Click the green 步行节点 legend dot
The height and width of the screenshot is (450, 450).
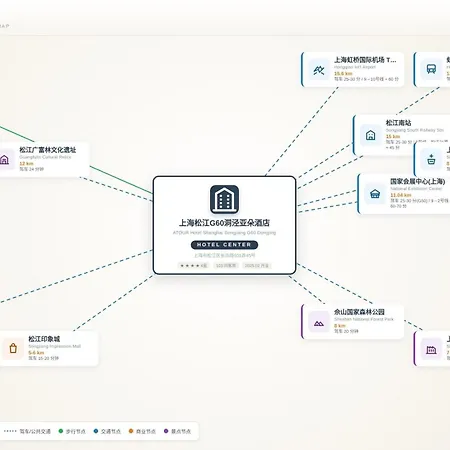coord(61,431)
